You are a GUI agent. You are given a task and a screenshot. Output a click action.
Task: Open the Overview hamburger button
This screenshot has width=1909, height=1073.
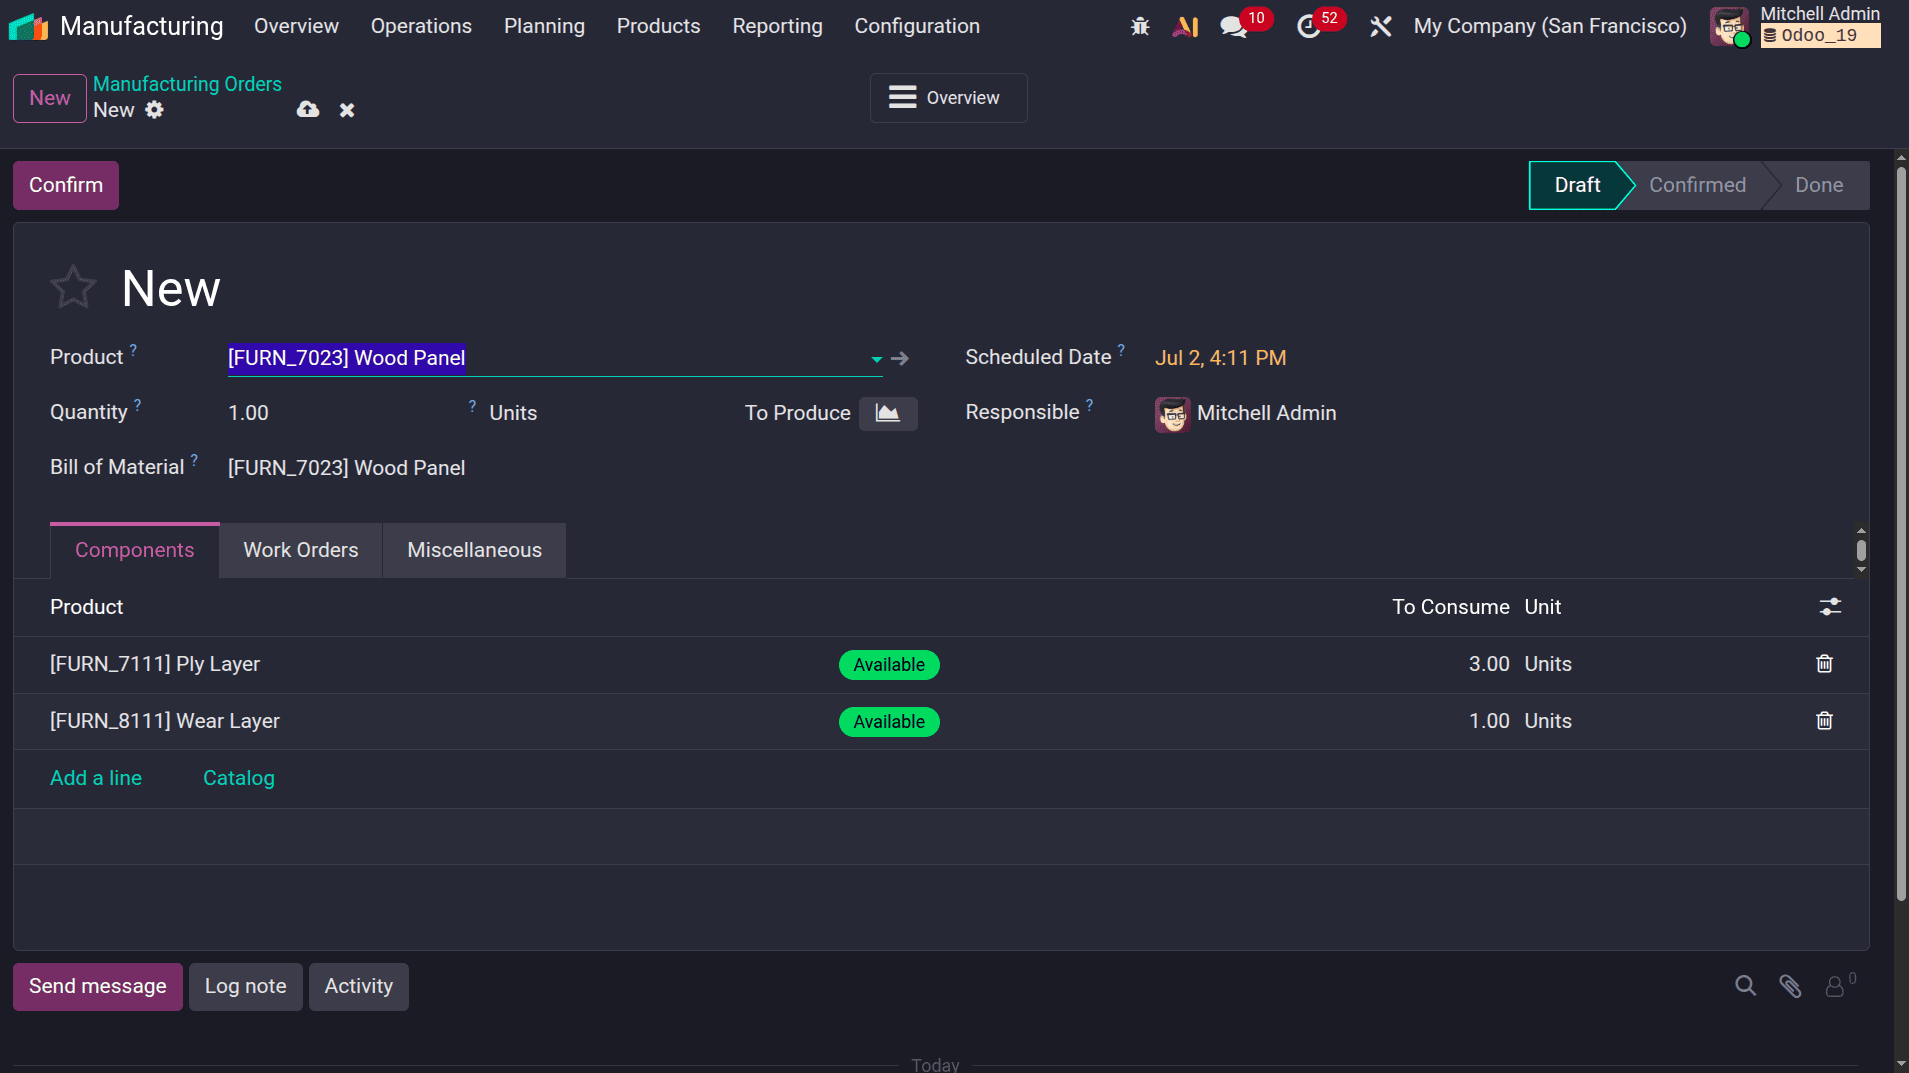[x=948, y=98]
